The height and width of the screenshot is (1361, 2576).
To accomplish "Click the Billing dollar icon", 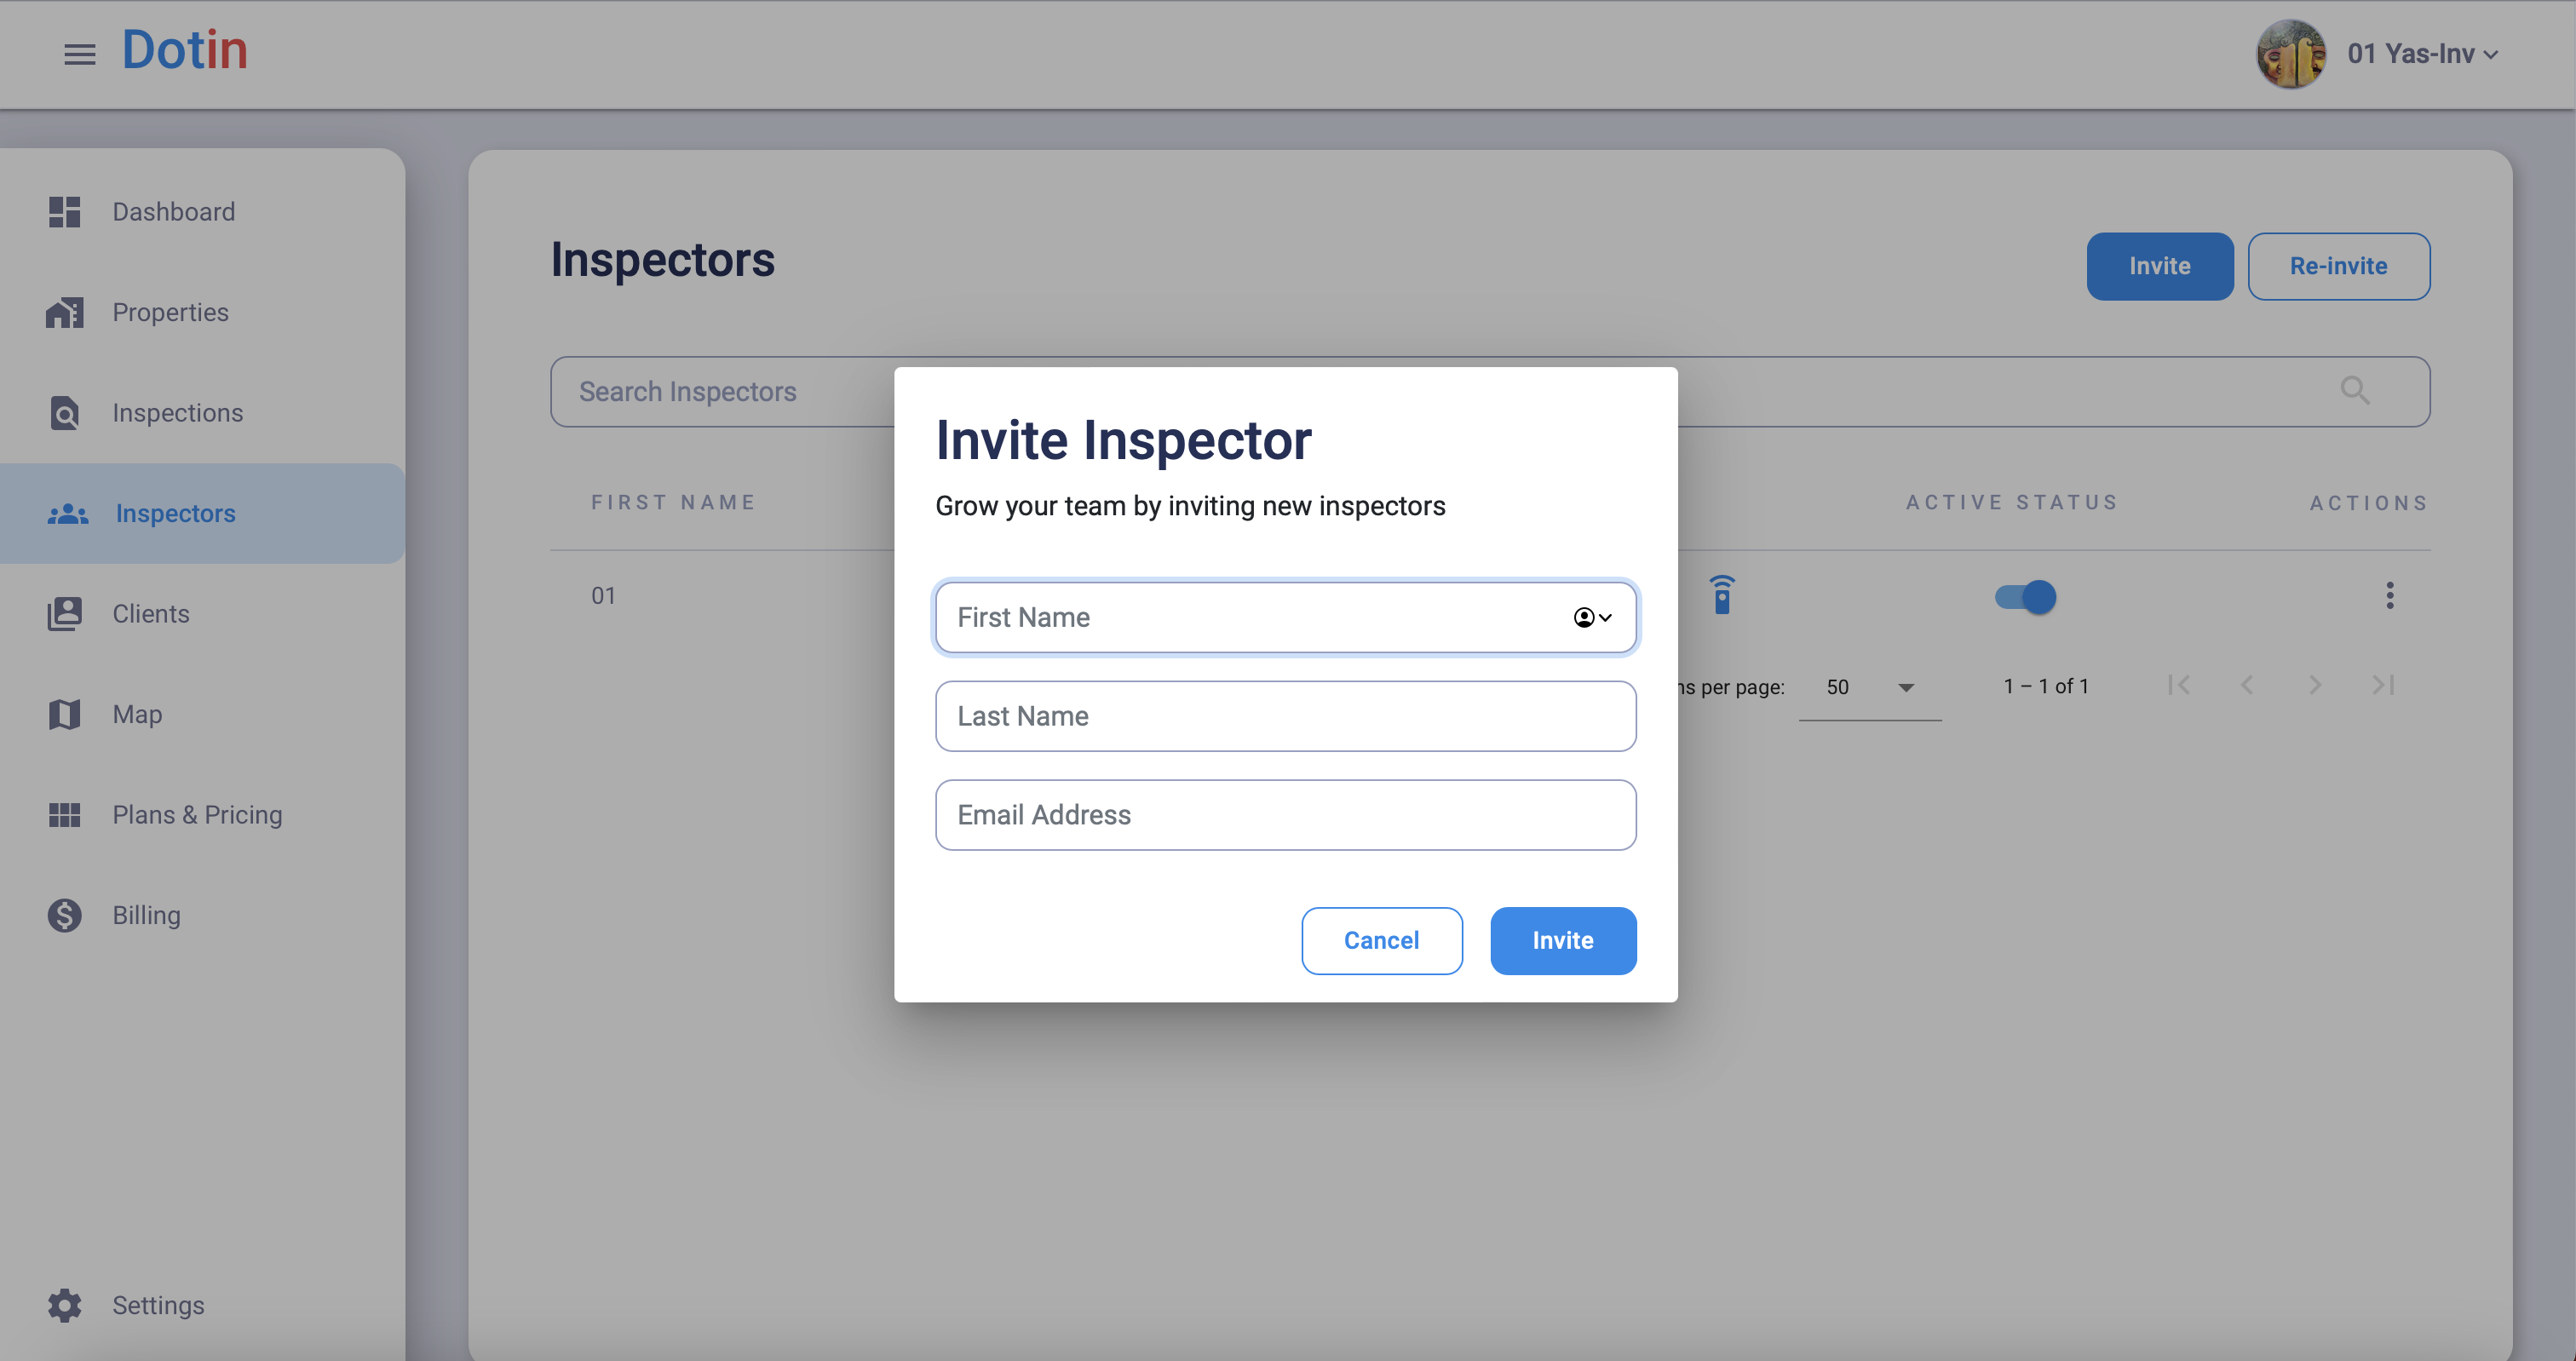I will coord(65,916).
